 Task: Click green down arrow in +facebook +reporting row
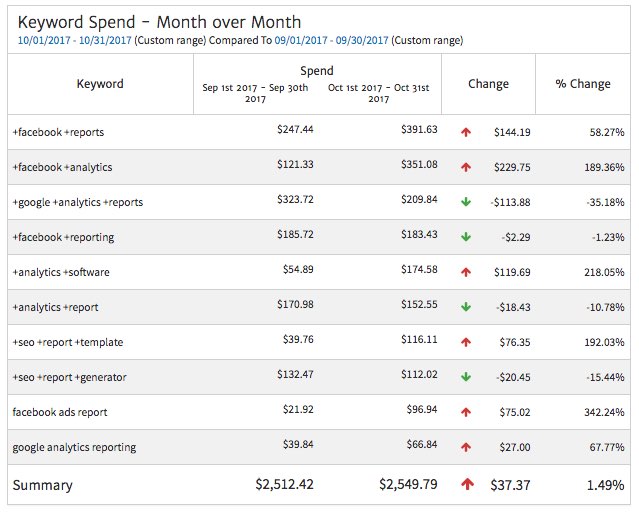[465, 237]
